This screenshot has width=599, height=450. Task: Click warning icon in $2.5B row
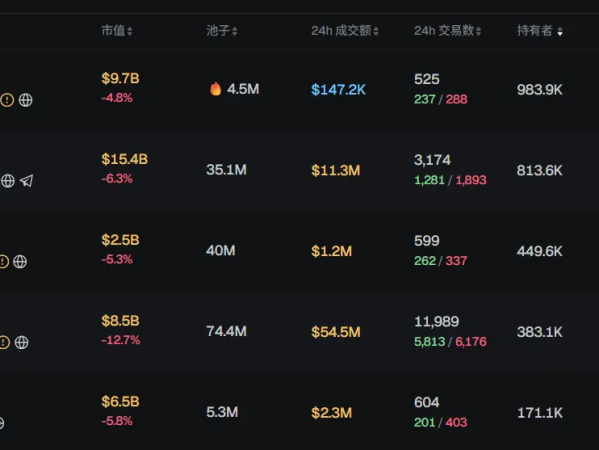(4, 262)
